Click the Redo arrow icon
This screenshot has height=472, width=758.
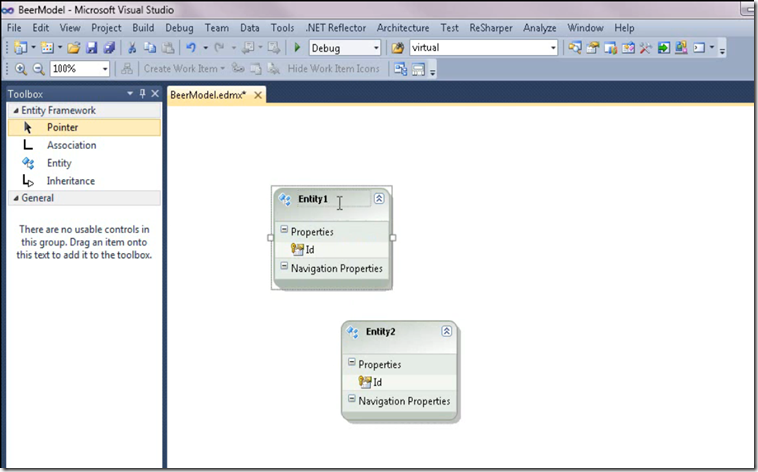[219, 48]
